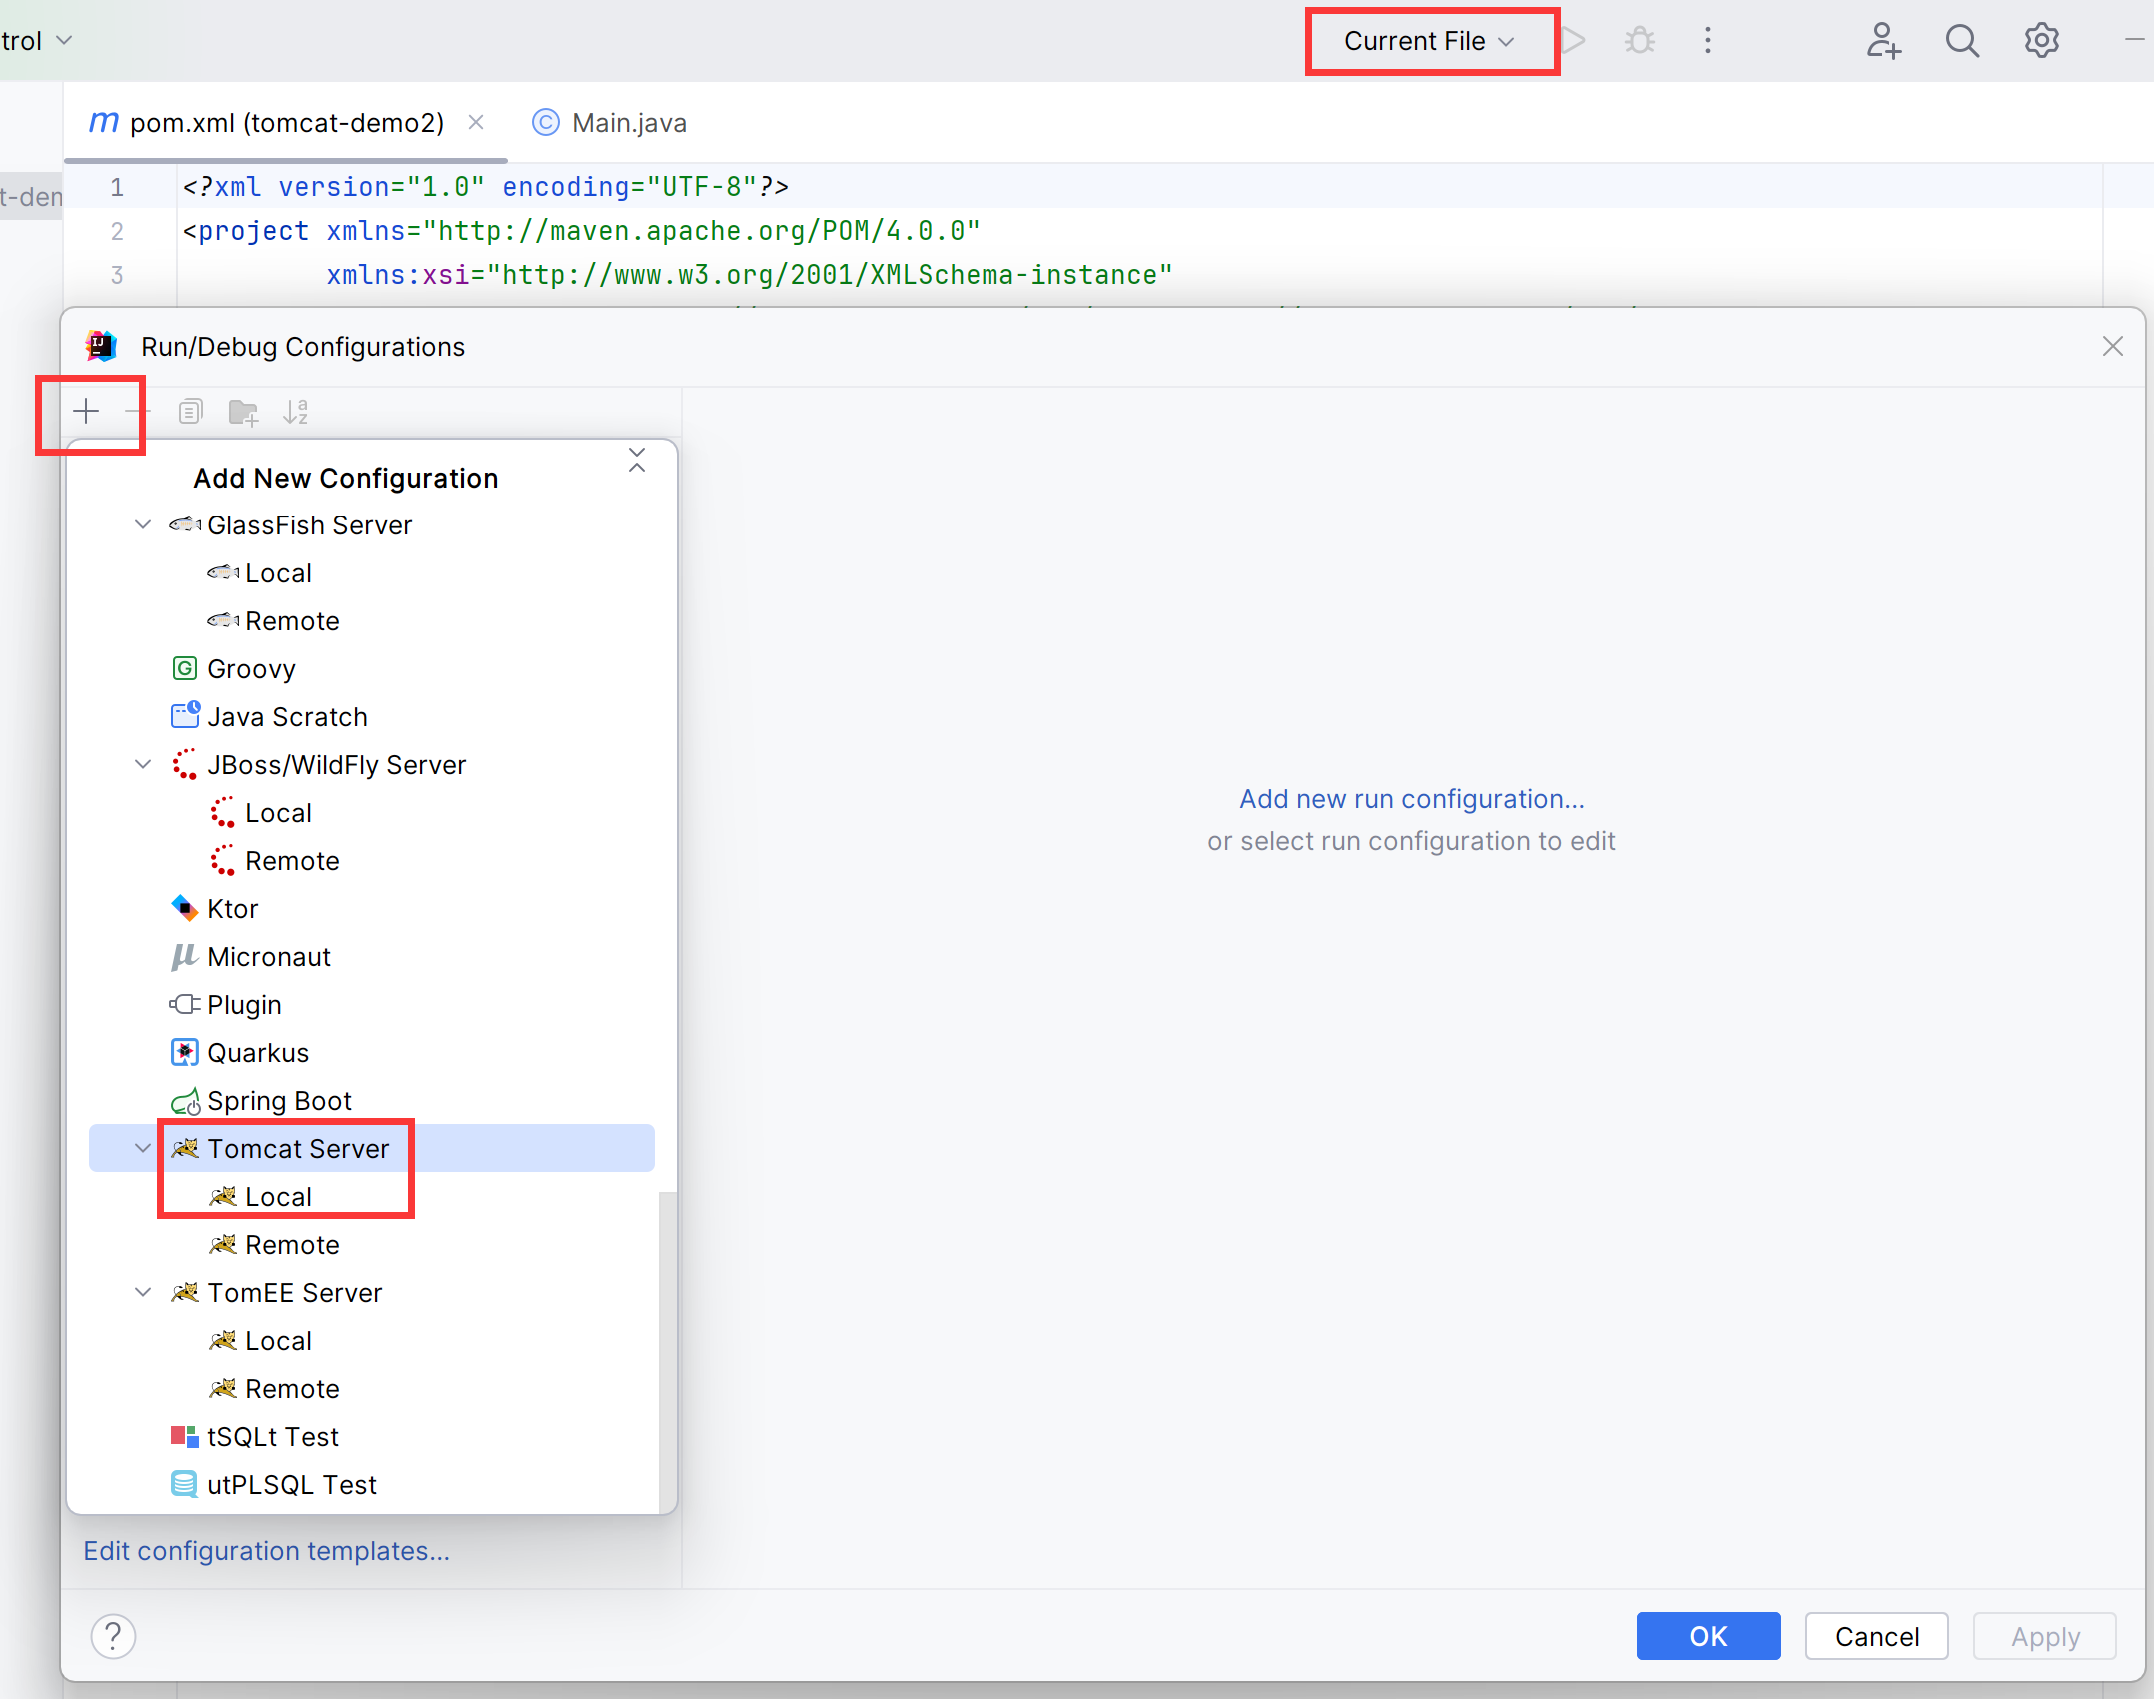This screenshot has width=2154, height=1699.
Task: Click the Code With Me add-user icon
Action: (1883, 41)
